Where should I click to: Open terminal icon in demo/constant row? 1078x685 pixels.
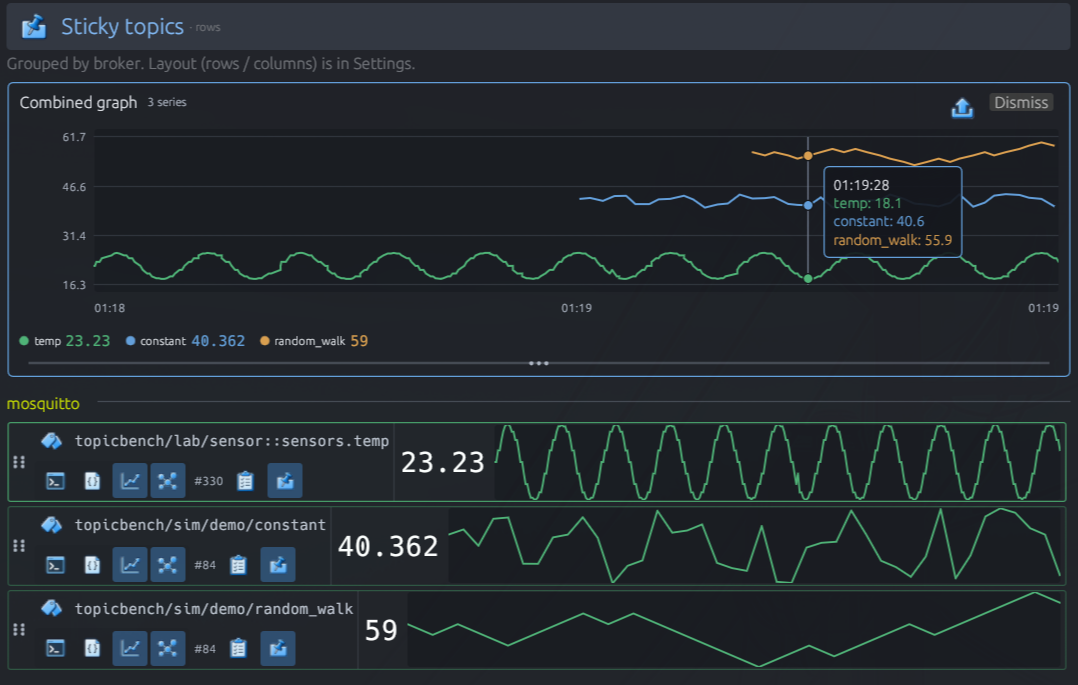coord(55,565)
